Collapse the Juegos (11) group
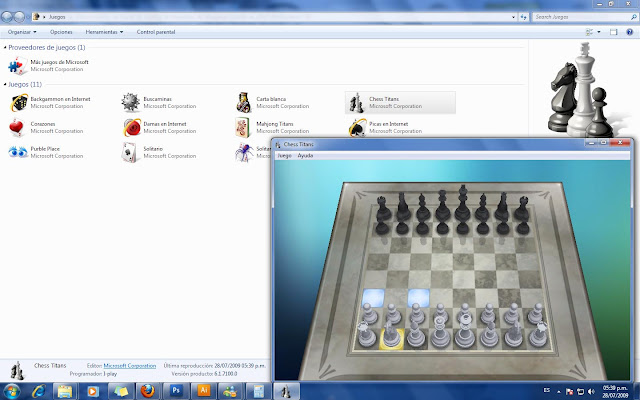The image size is (640, 400). [5, 84]
